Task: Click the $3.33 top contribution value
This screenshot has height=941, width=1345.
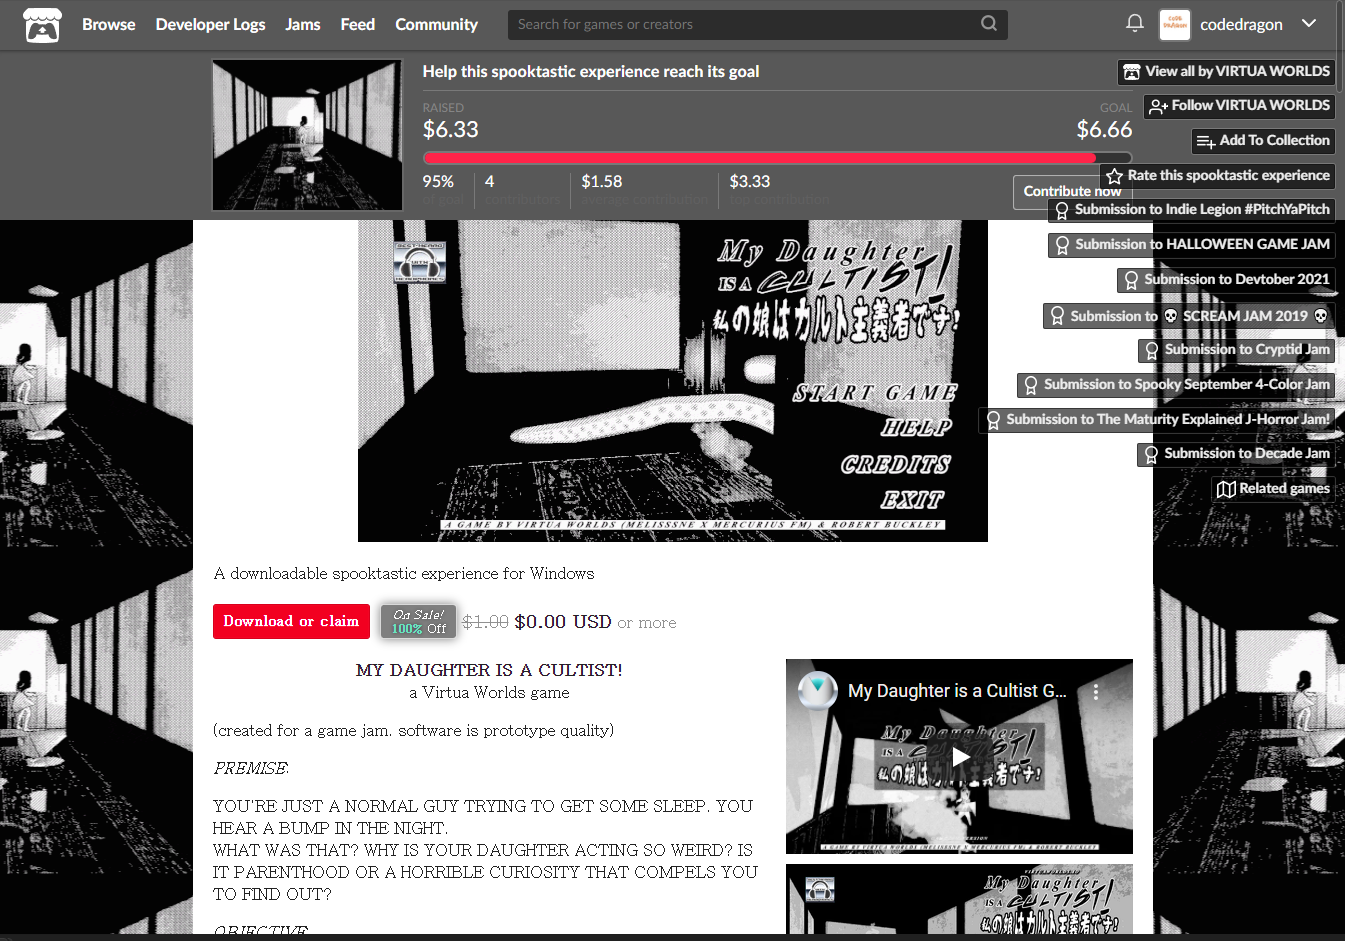Action: click(x=750, y=182)
